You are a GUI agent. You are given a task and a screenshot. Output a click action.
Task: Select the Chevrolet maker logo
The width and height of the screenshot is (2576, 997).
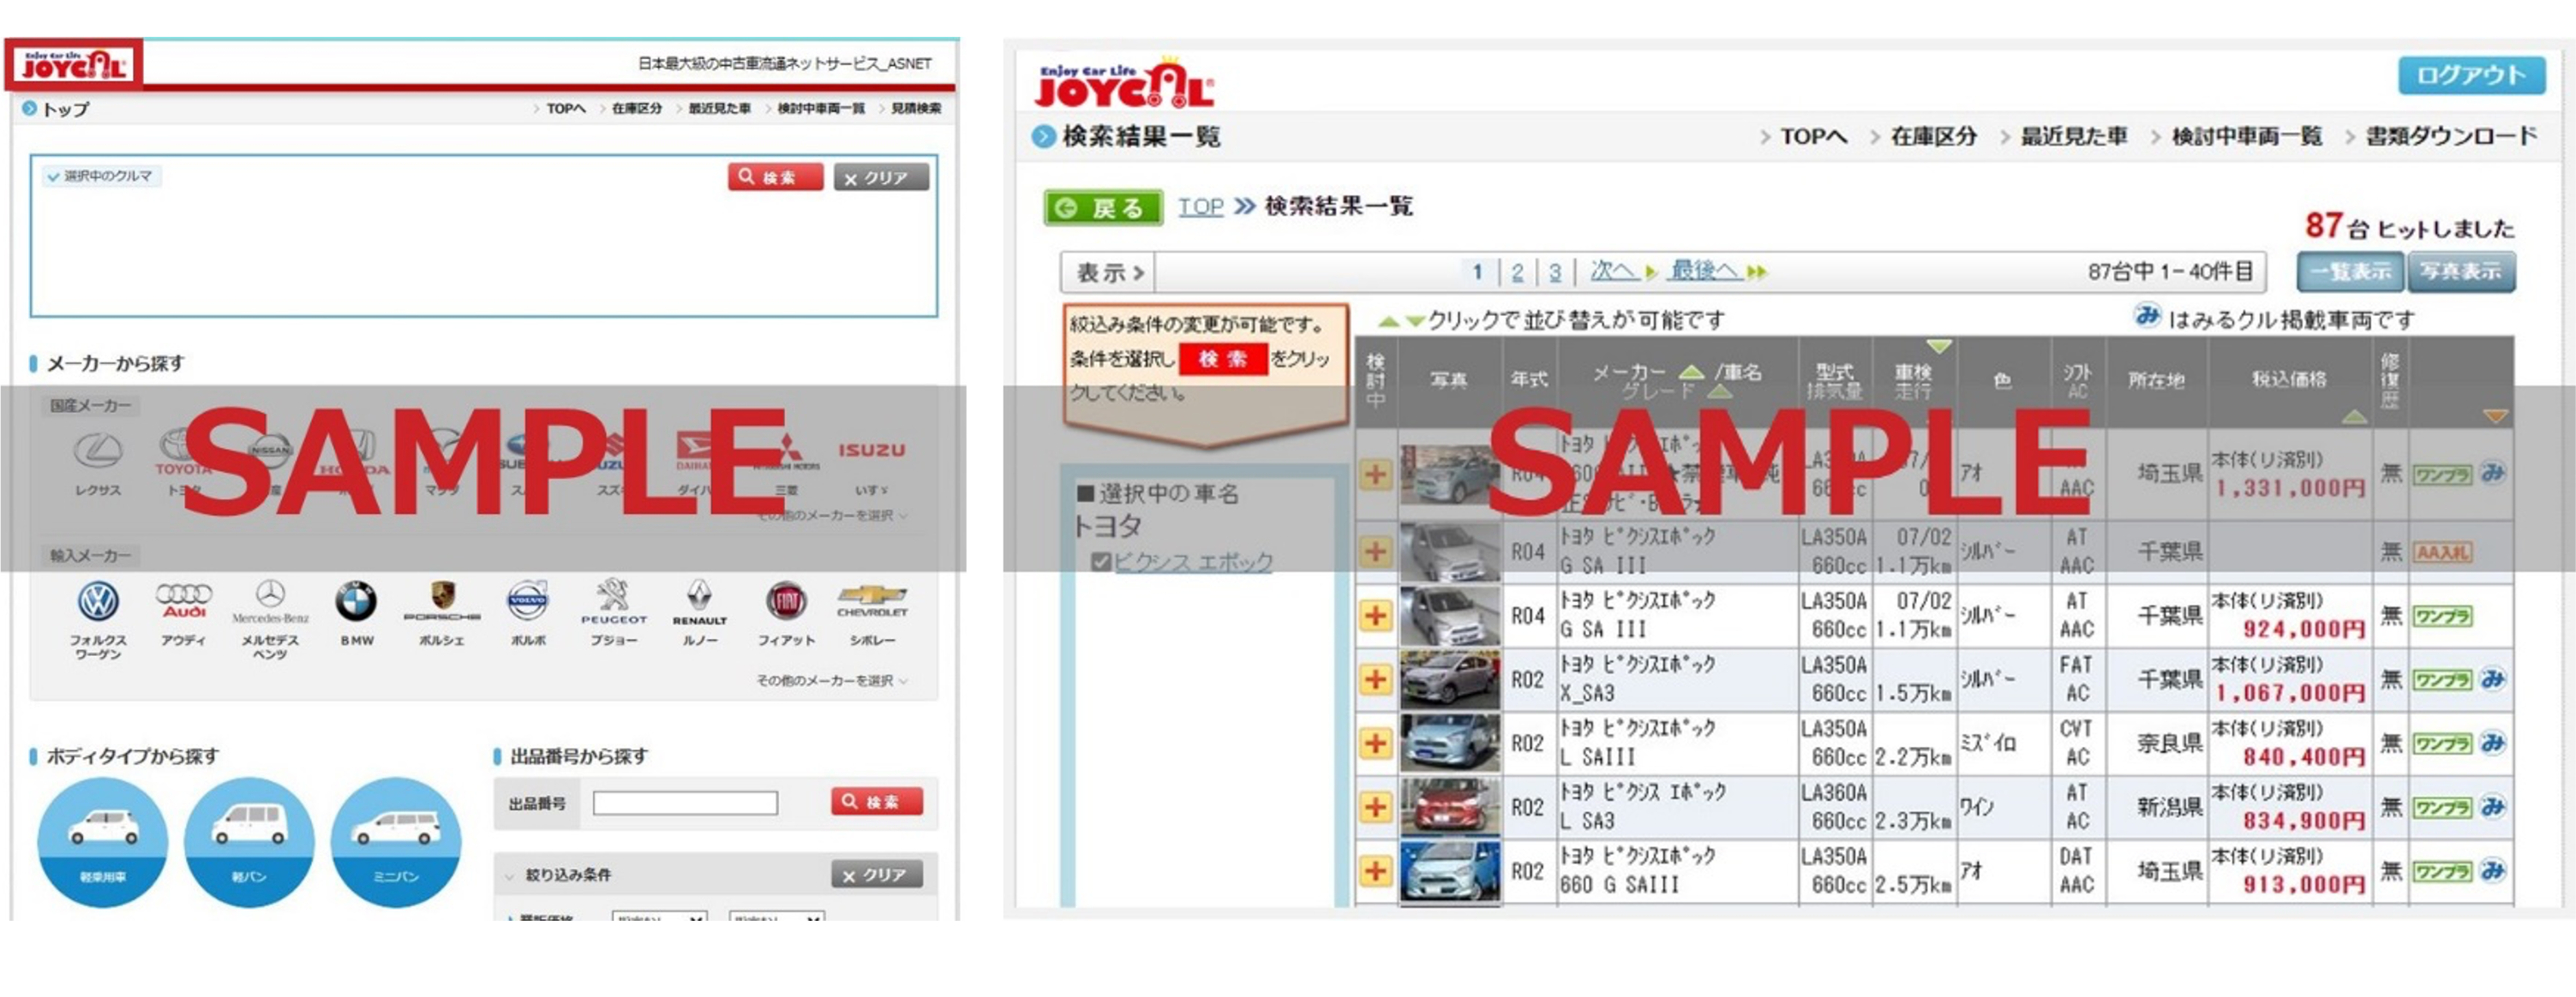click(x=872, y=599)
